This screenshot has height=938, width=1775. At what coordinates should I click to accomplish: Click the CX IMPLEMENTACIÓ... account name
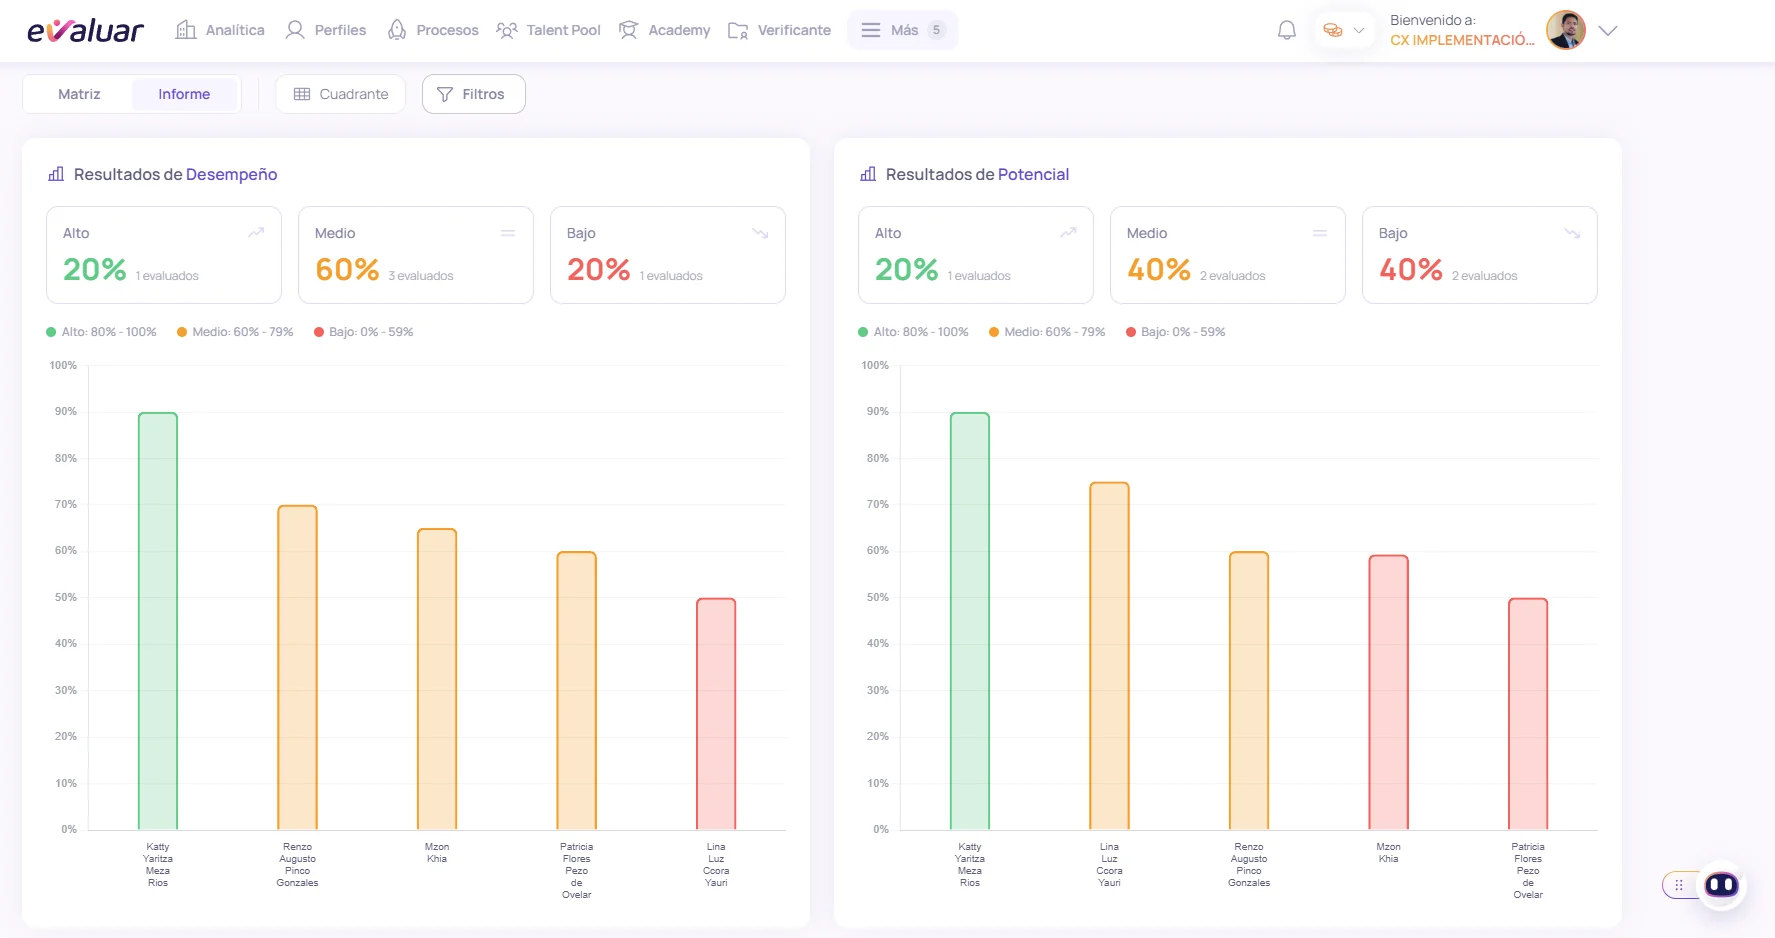1462,40
